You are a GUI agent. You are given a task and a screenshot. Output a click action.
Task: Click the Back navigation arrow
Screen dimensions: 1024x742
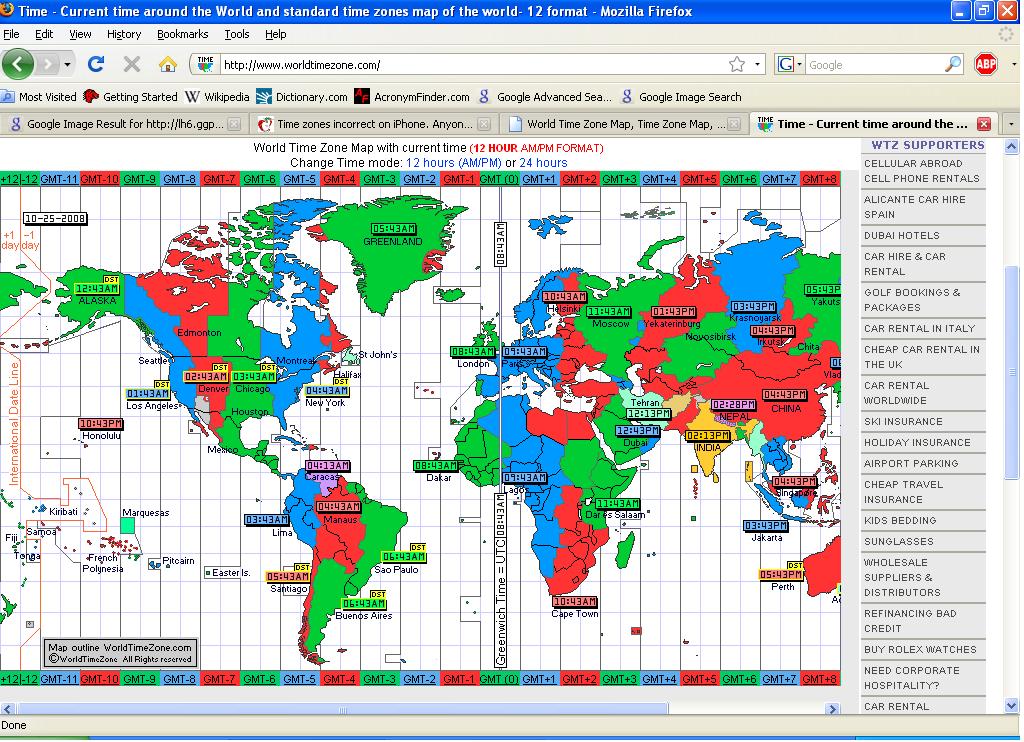click(18, 64)
